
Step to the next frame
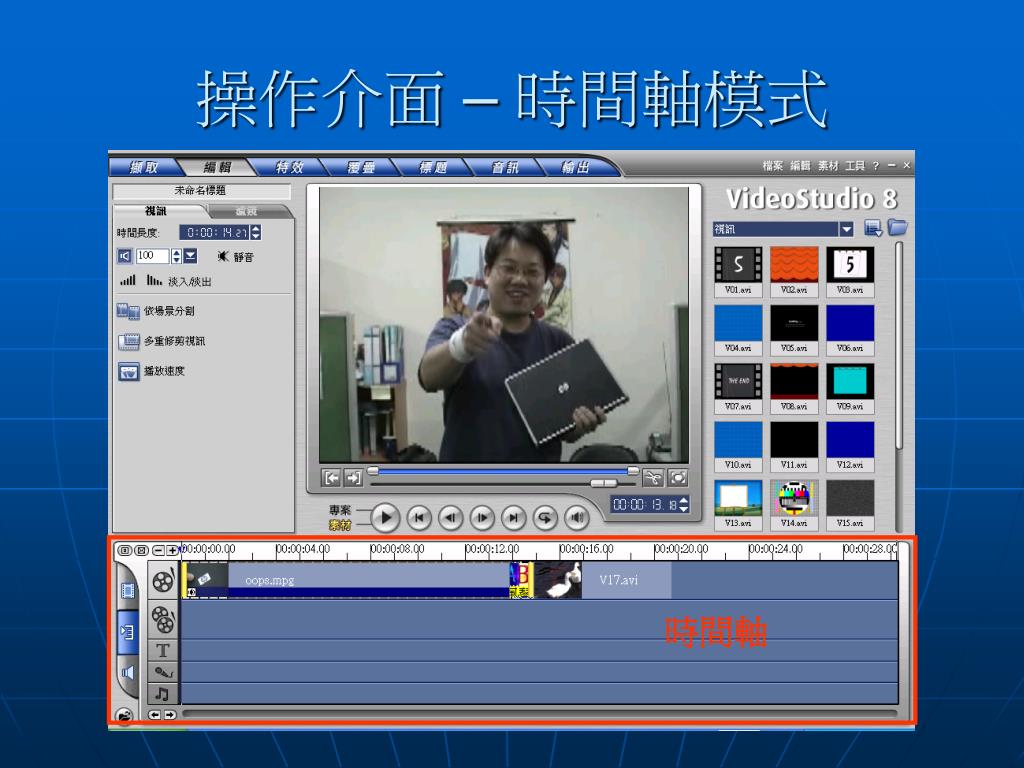482,518
